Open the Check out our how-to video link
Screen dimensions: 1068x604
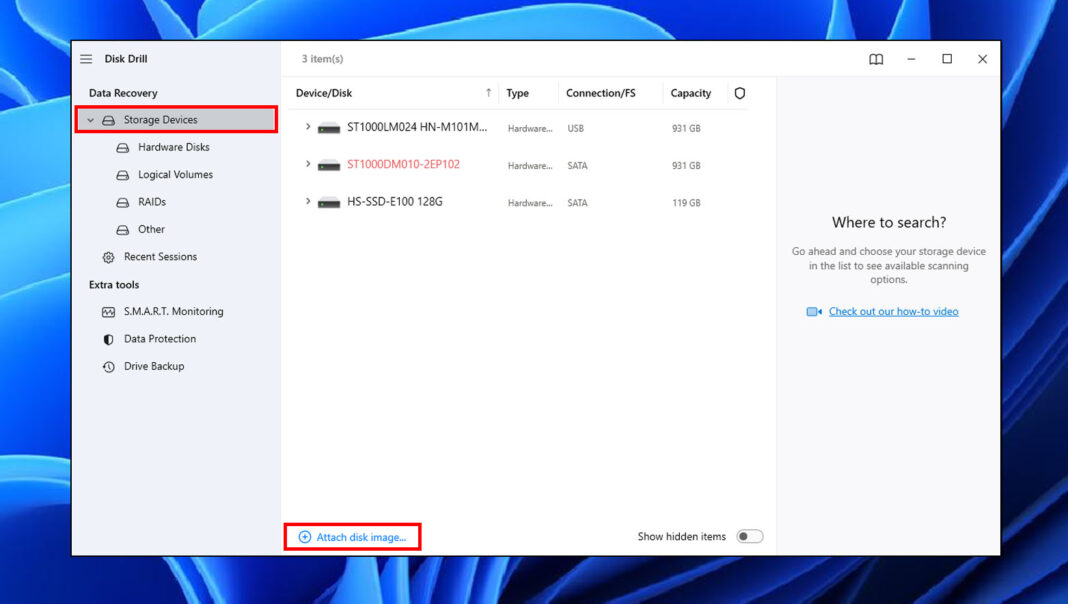click(893, 311)
